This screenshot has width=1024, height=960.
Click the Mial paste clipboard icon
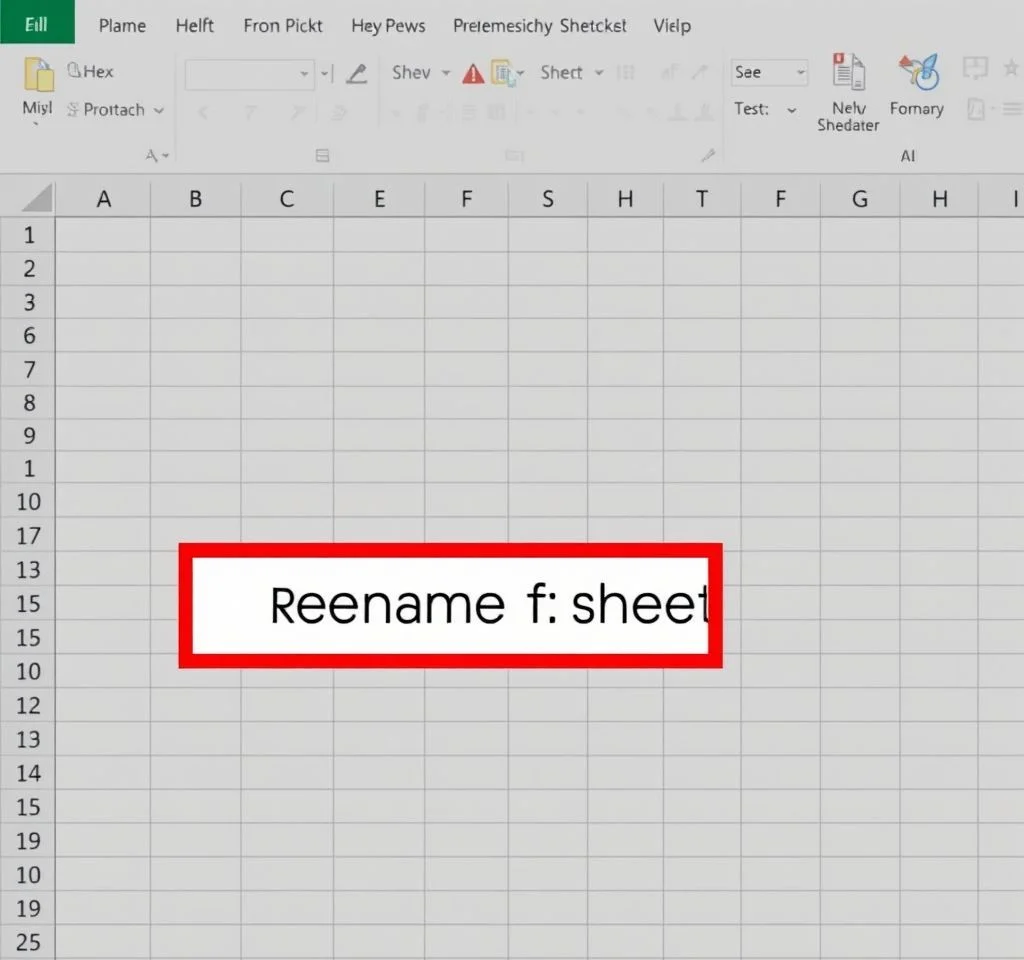click(x=38, y=77)
